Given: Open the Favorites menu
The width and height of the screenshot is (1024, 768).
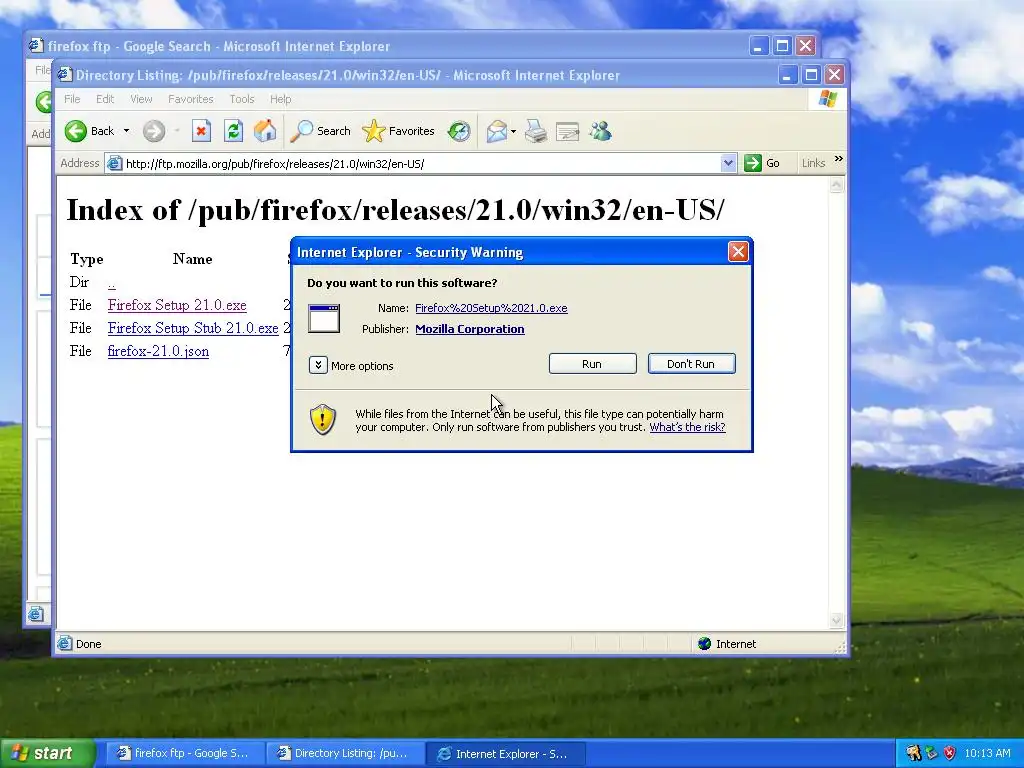Looking at the screenshot, I should (x=191, y=99).
